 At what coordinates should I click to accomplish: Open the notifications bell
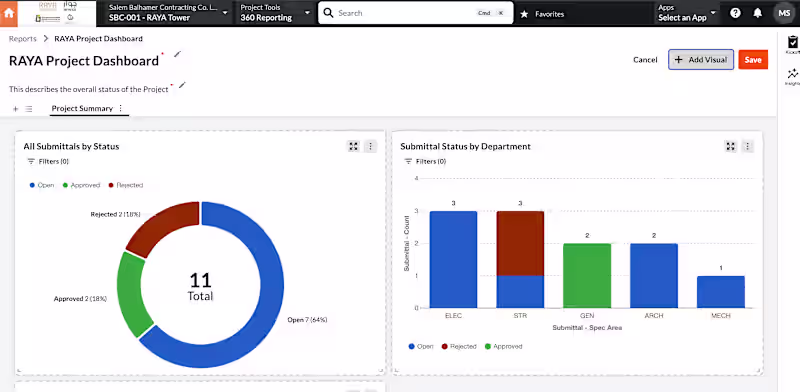[x=758, y=13]
